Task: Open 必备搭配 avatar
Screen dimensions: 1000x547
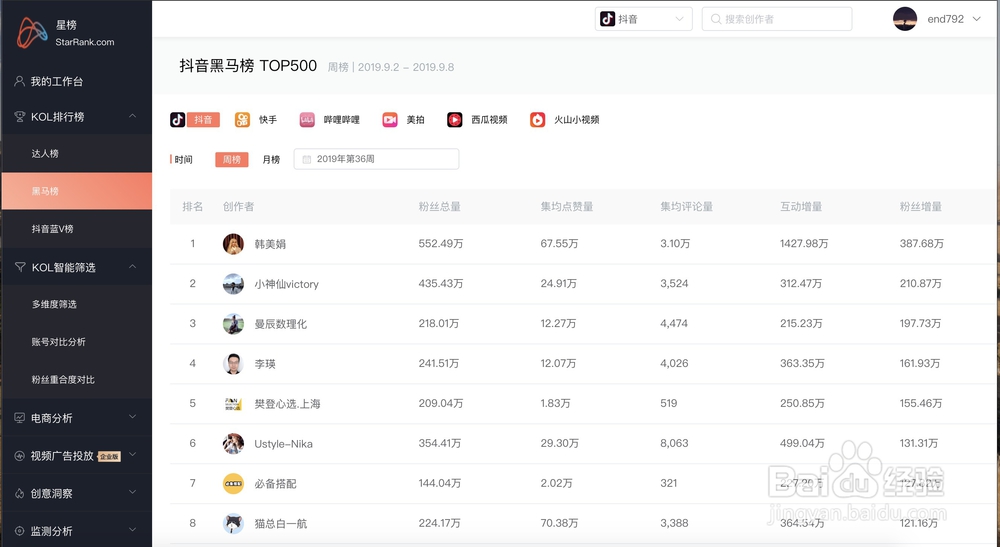Action: tap(233, 483)
